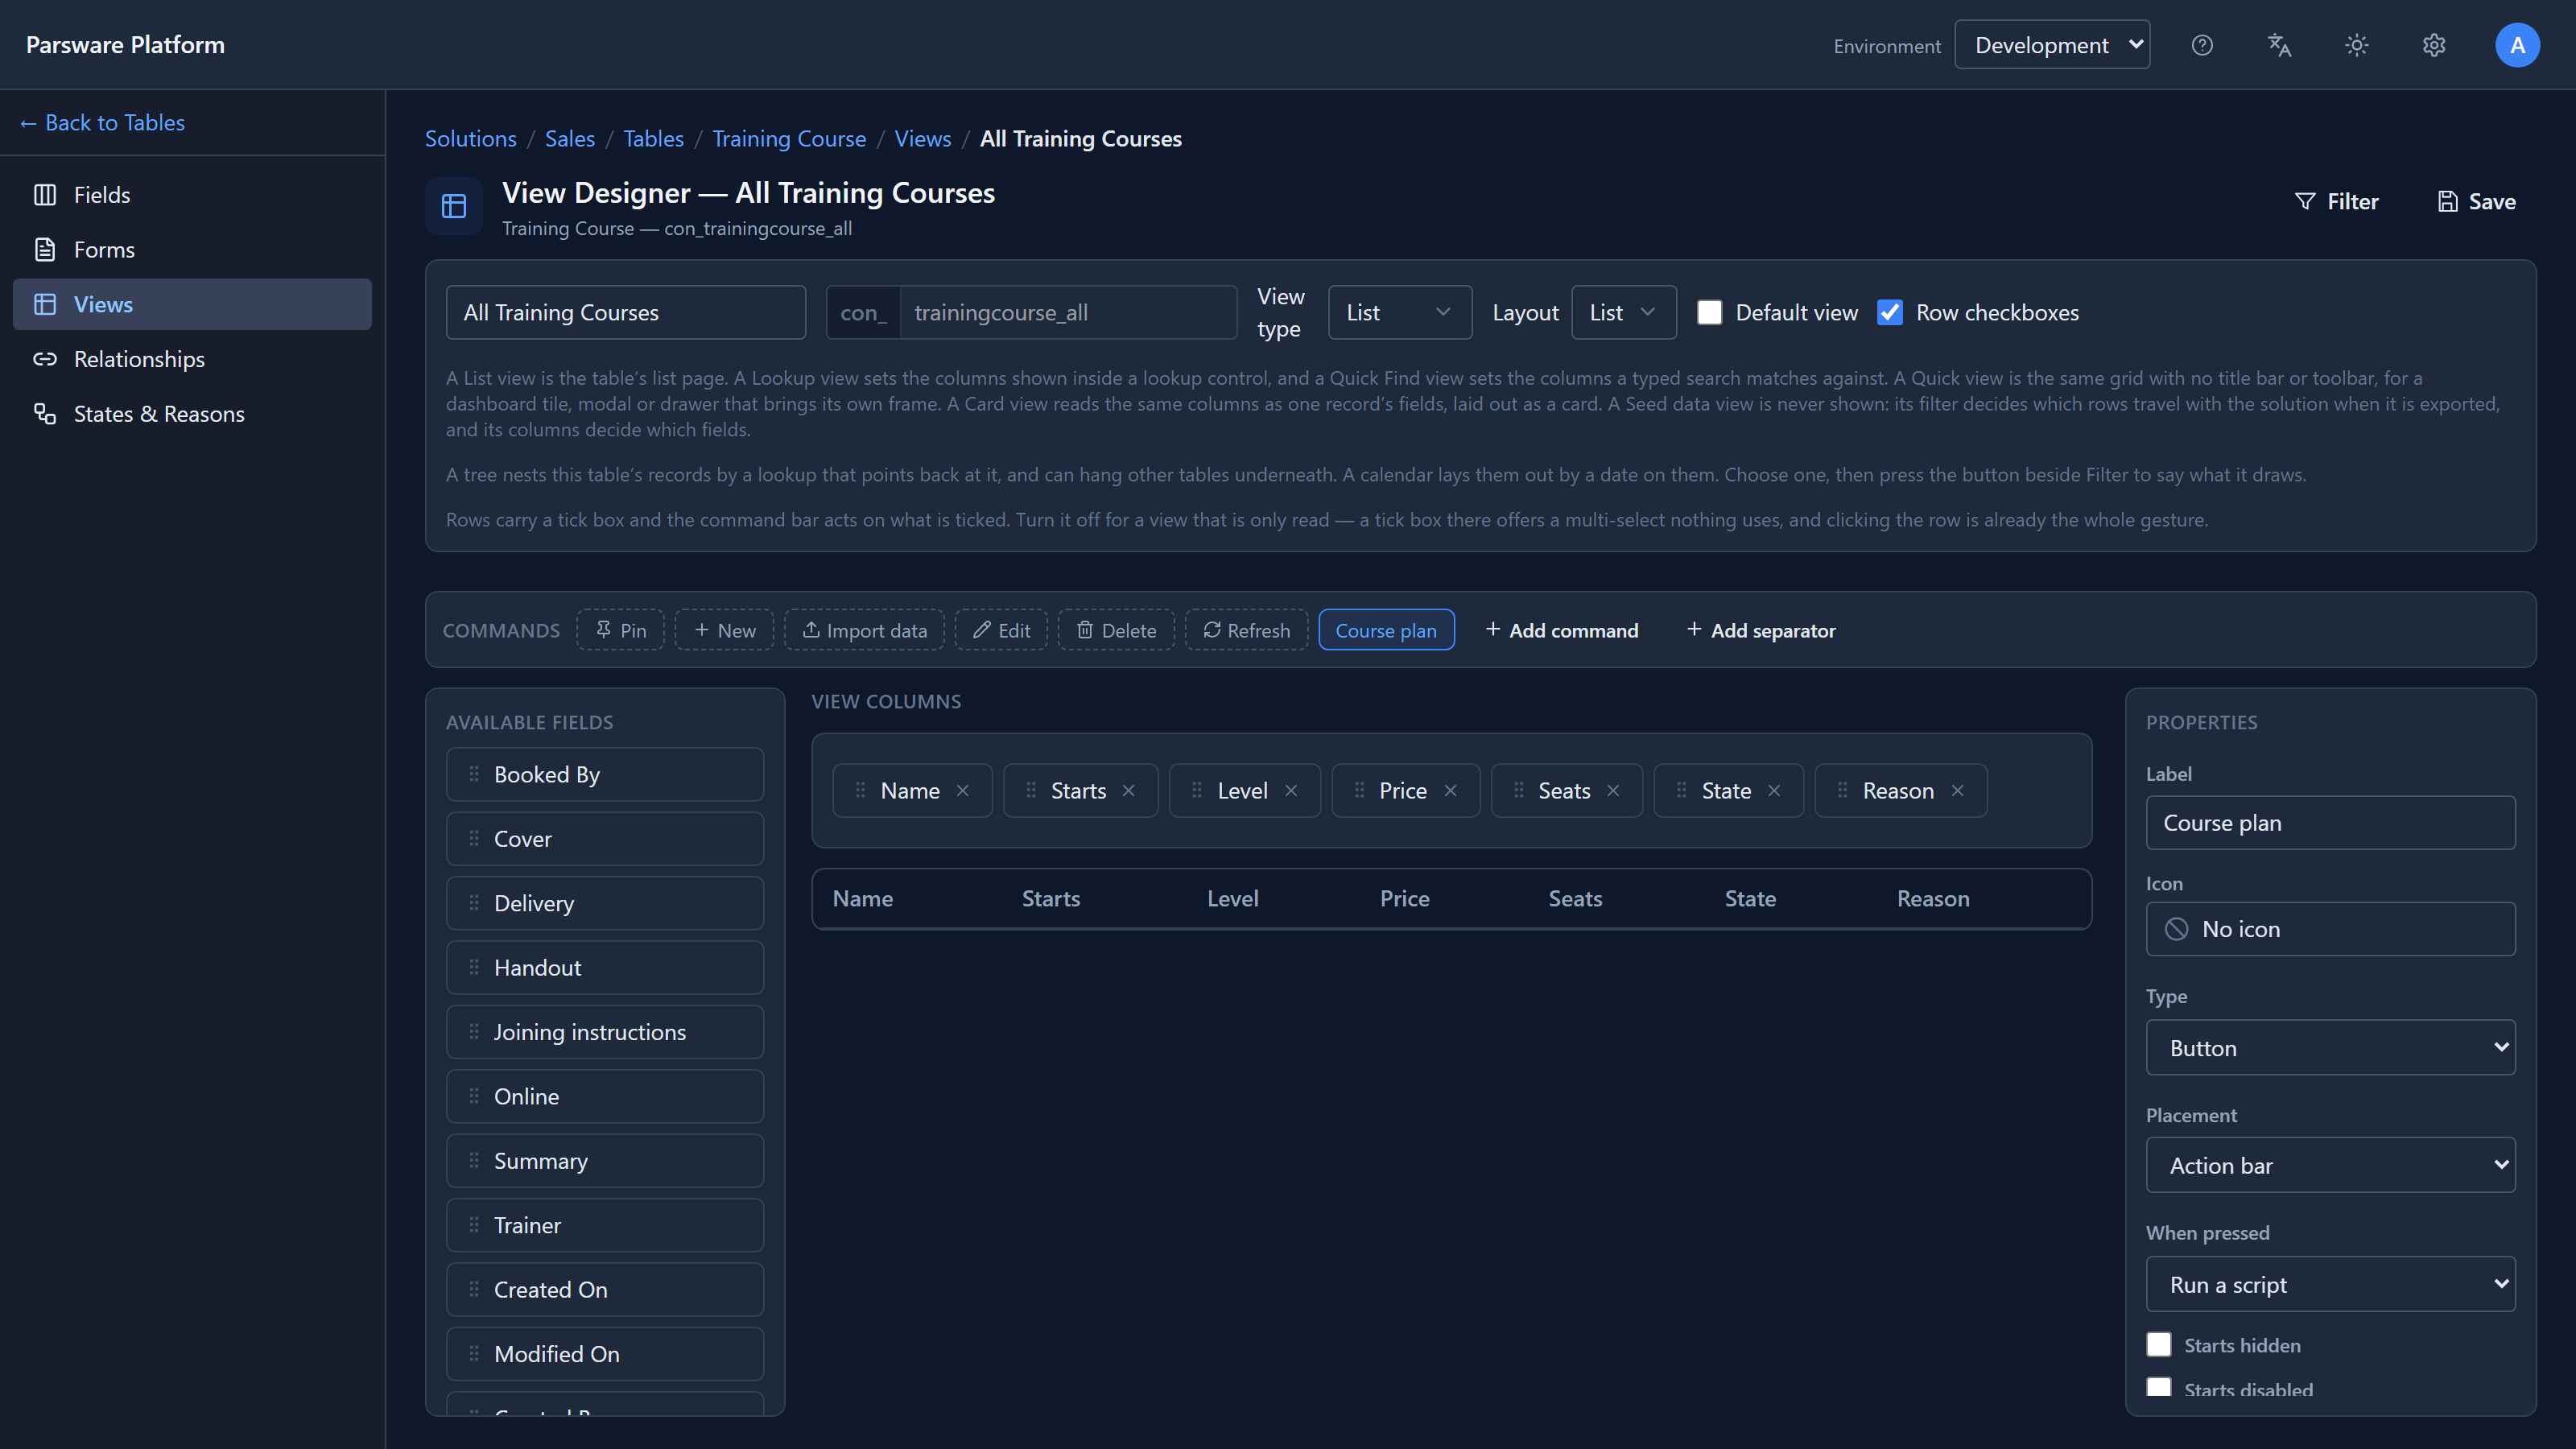Open the user avatar A menu

pos(2517,45)
